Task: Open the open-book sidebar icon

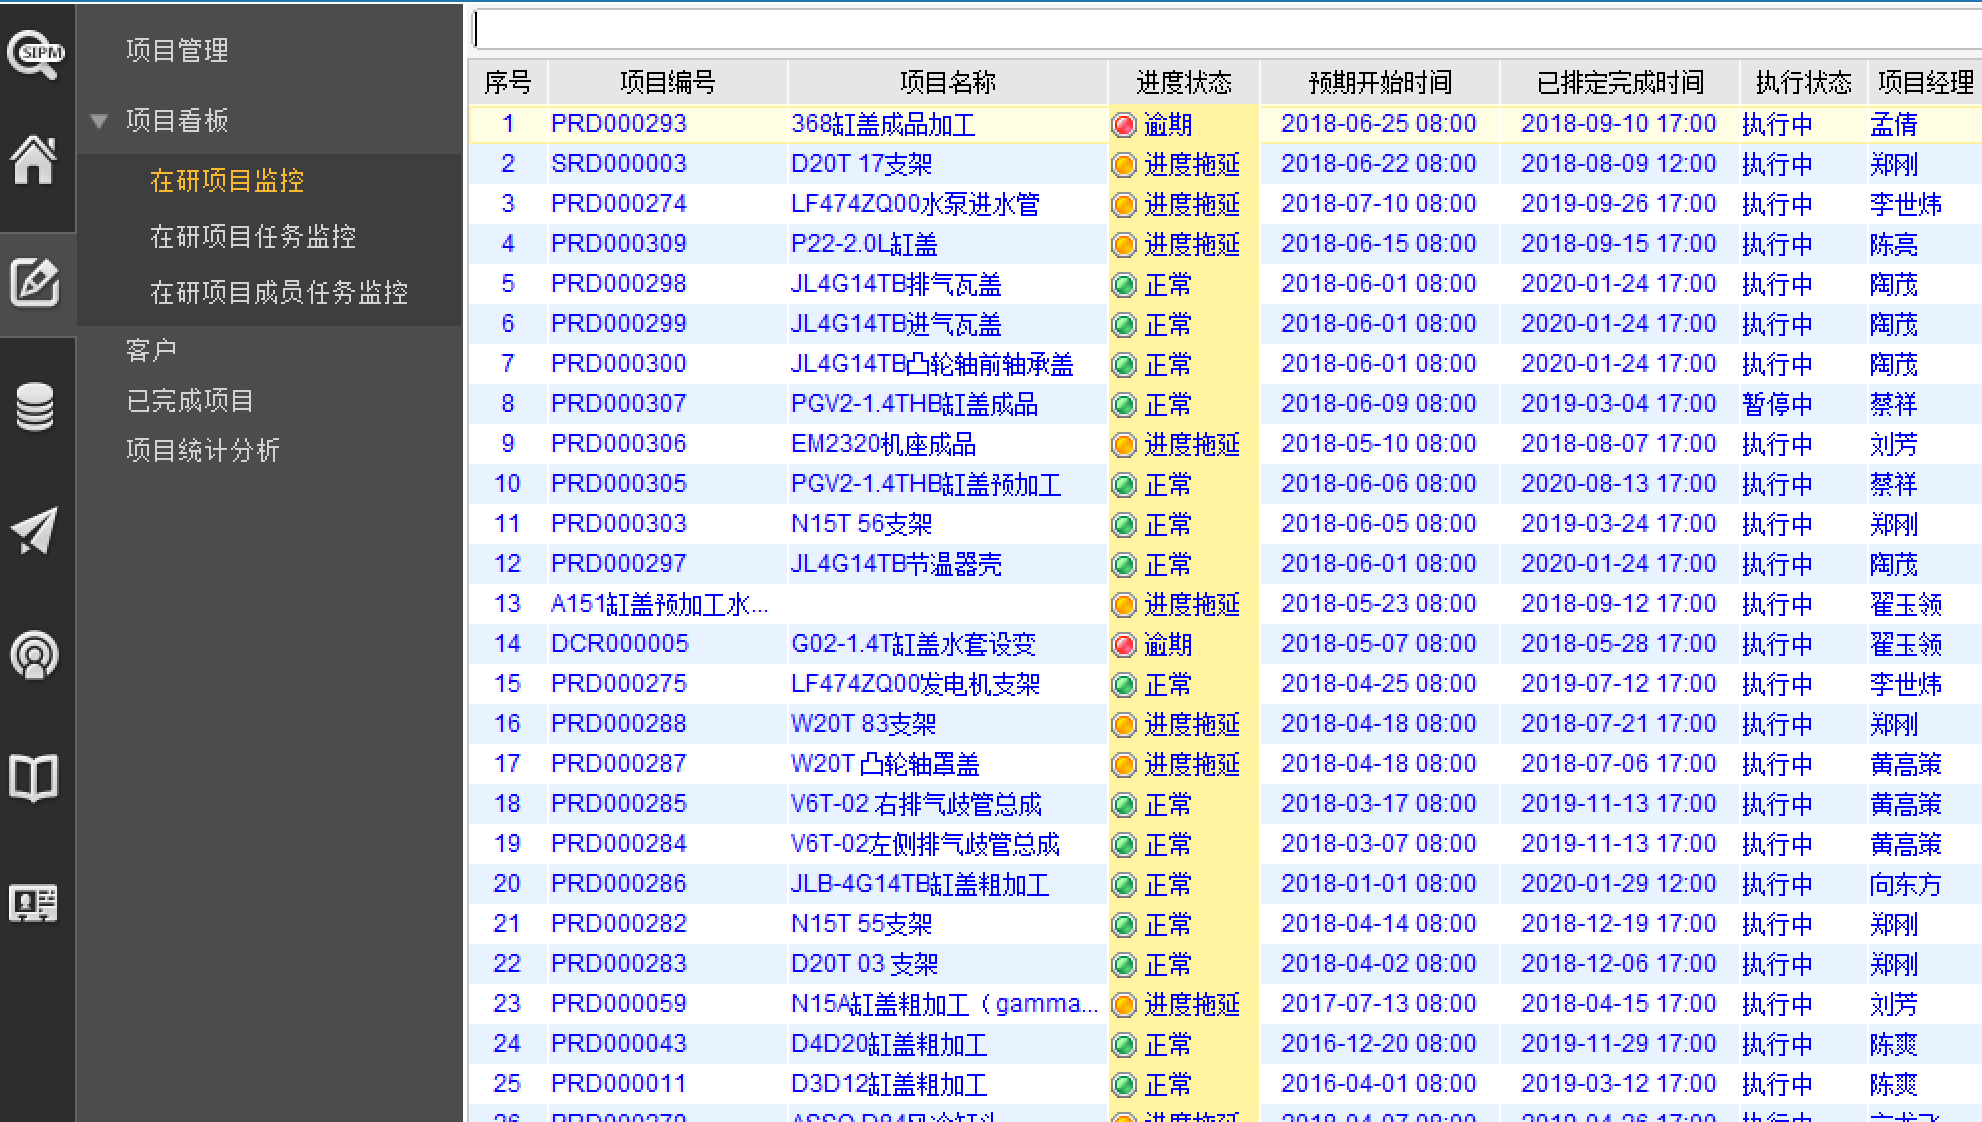Action: click(34, 778)
